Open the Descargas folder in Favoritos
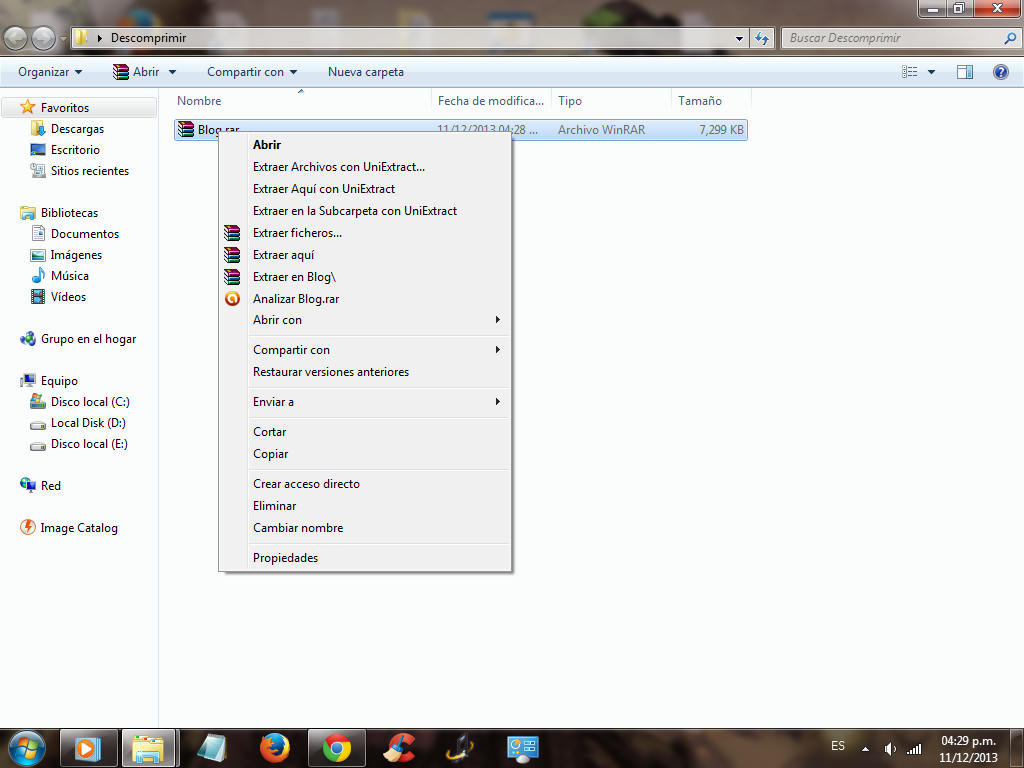 point(77,129)
